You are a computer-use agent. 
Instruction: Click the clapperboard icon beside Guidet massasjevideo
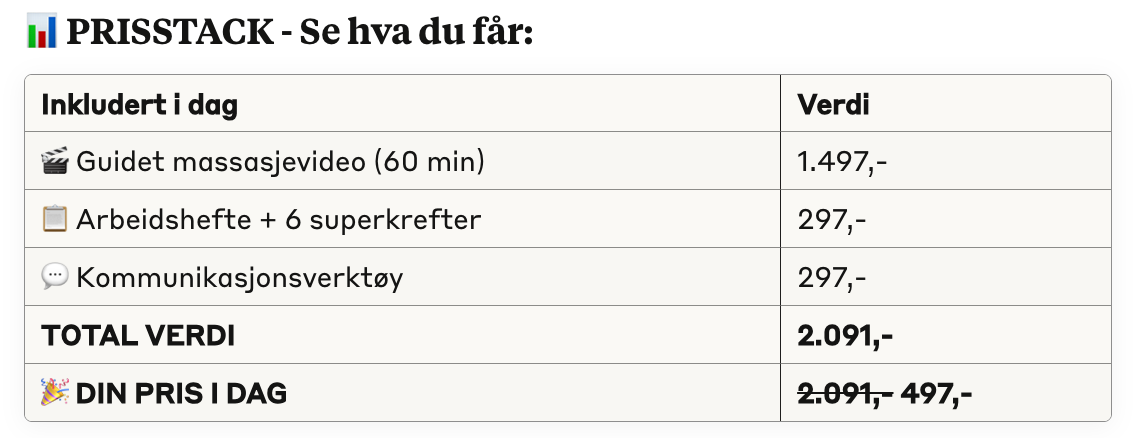pos(55,160)
